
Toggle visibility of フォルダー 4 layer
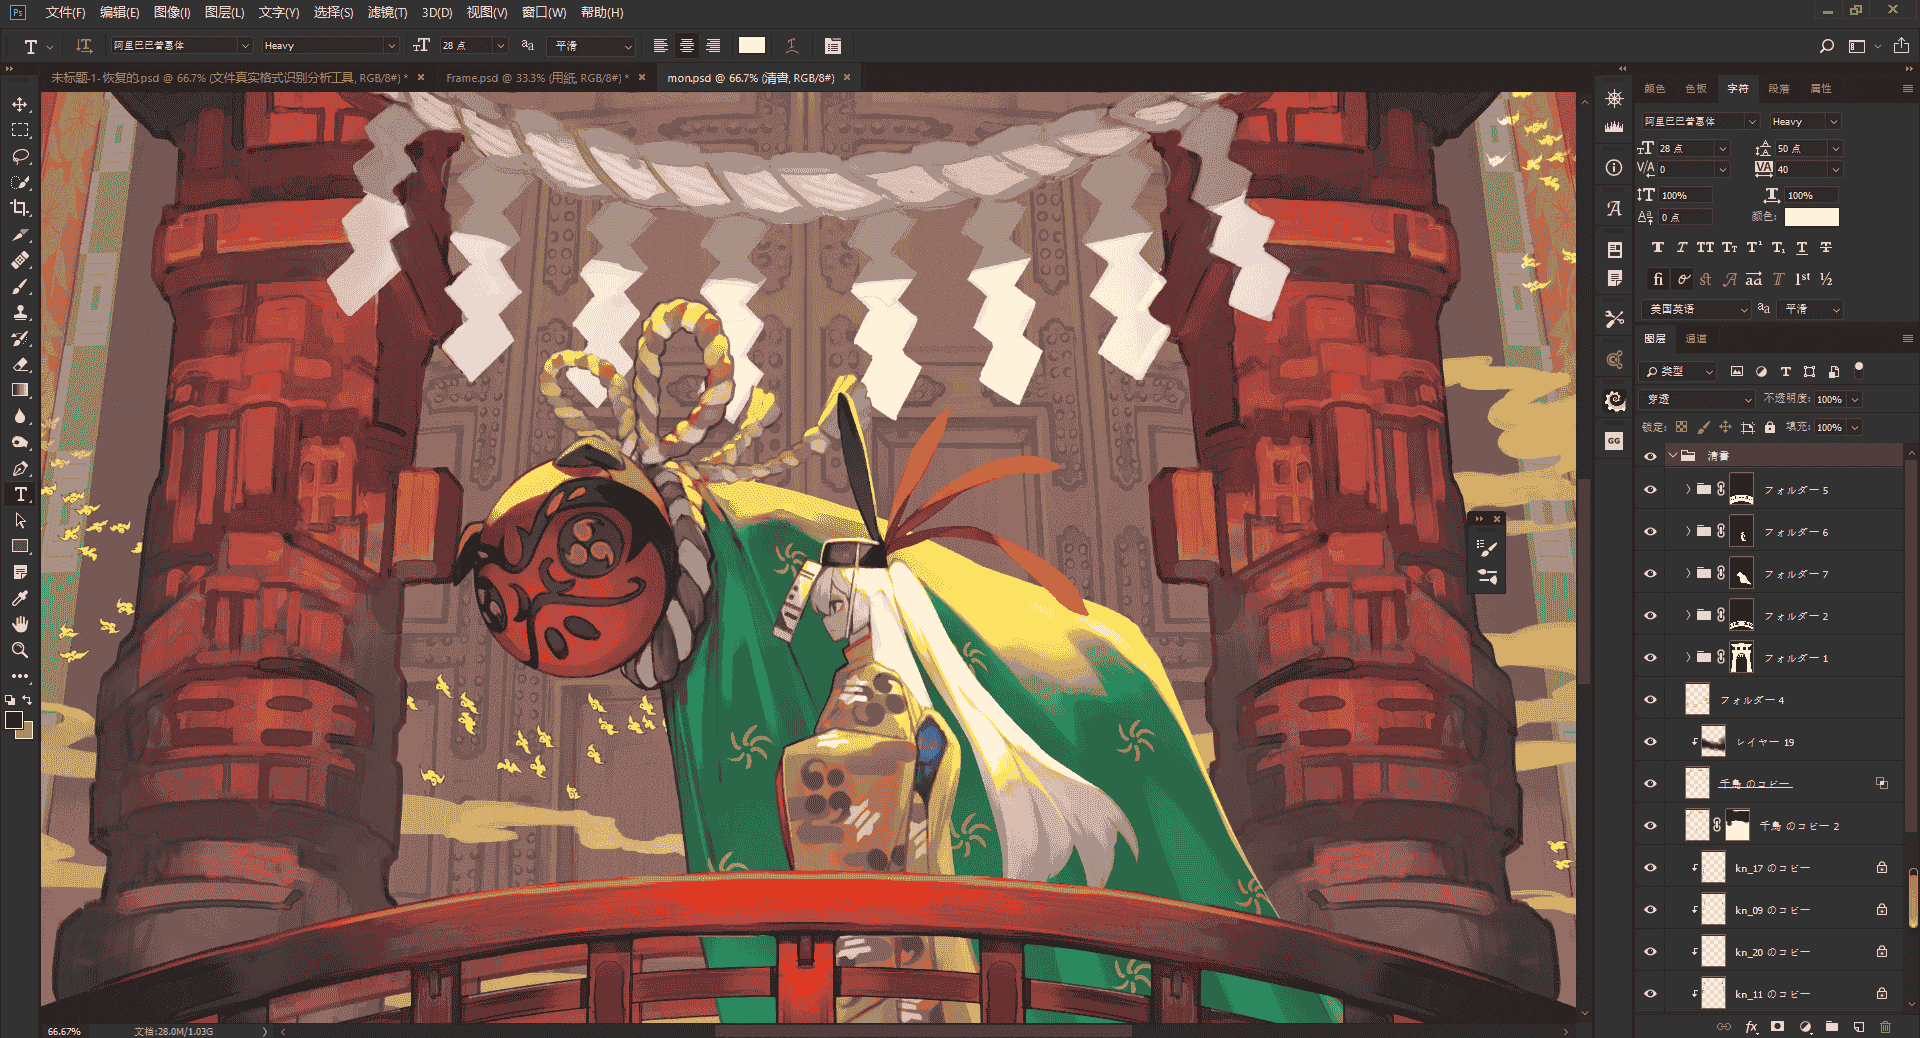pyautogui.click(x=1650, y=700)
